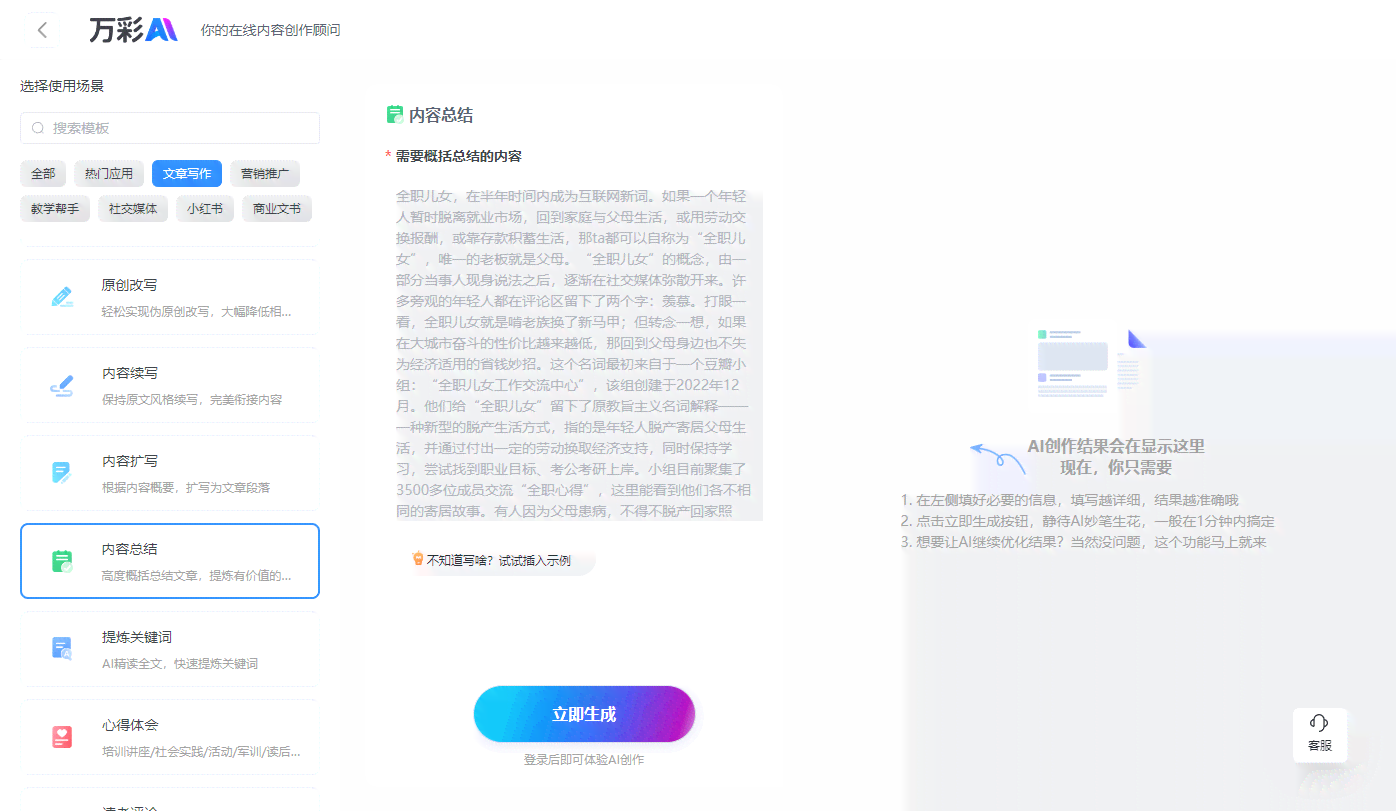Image resolution: width=1396 pixels, height=811 pixels.
Task: Select the 社交媒体 category tag
Action: (133, 209)
